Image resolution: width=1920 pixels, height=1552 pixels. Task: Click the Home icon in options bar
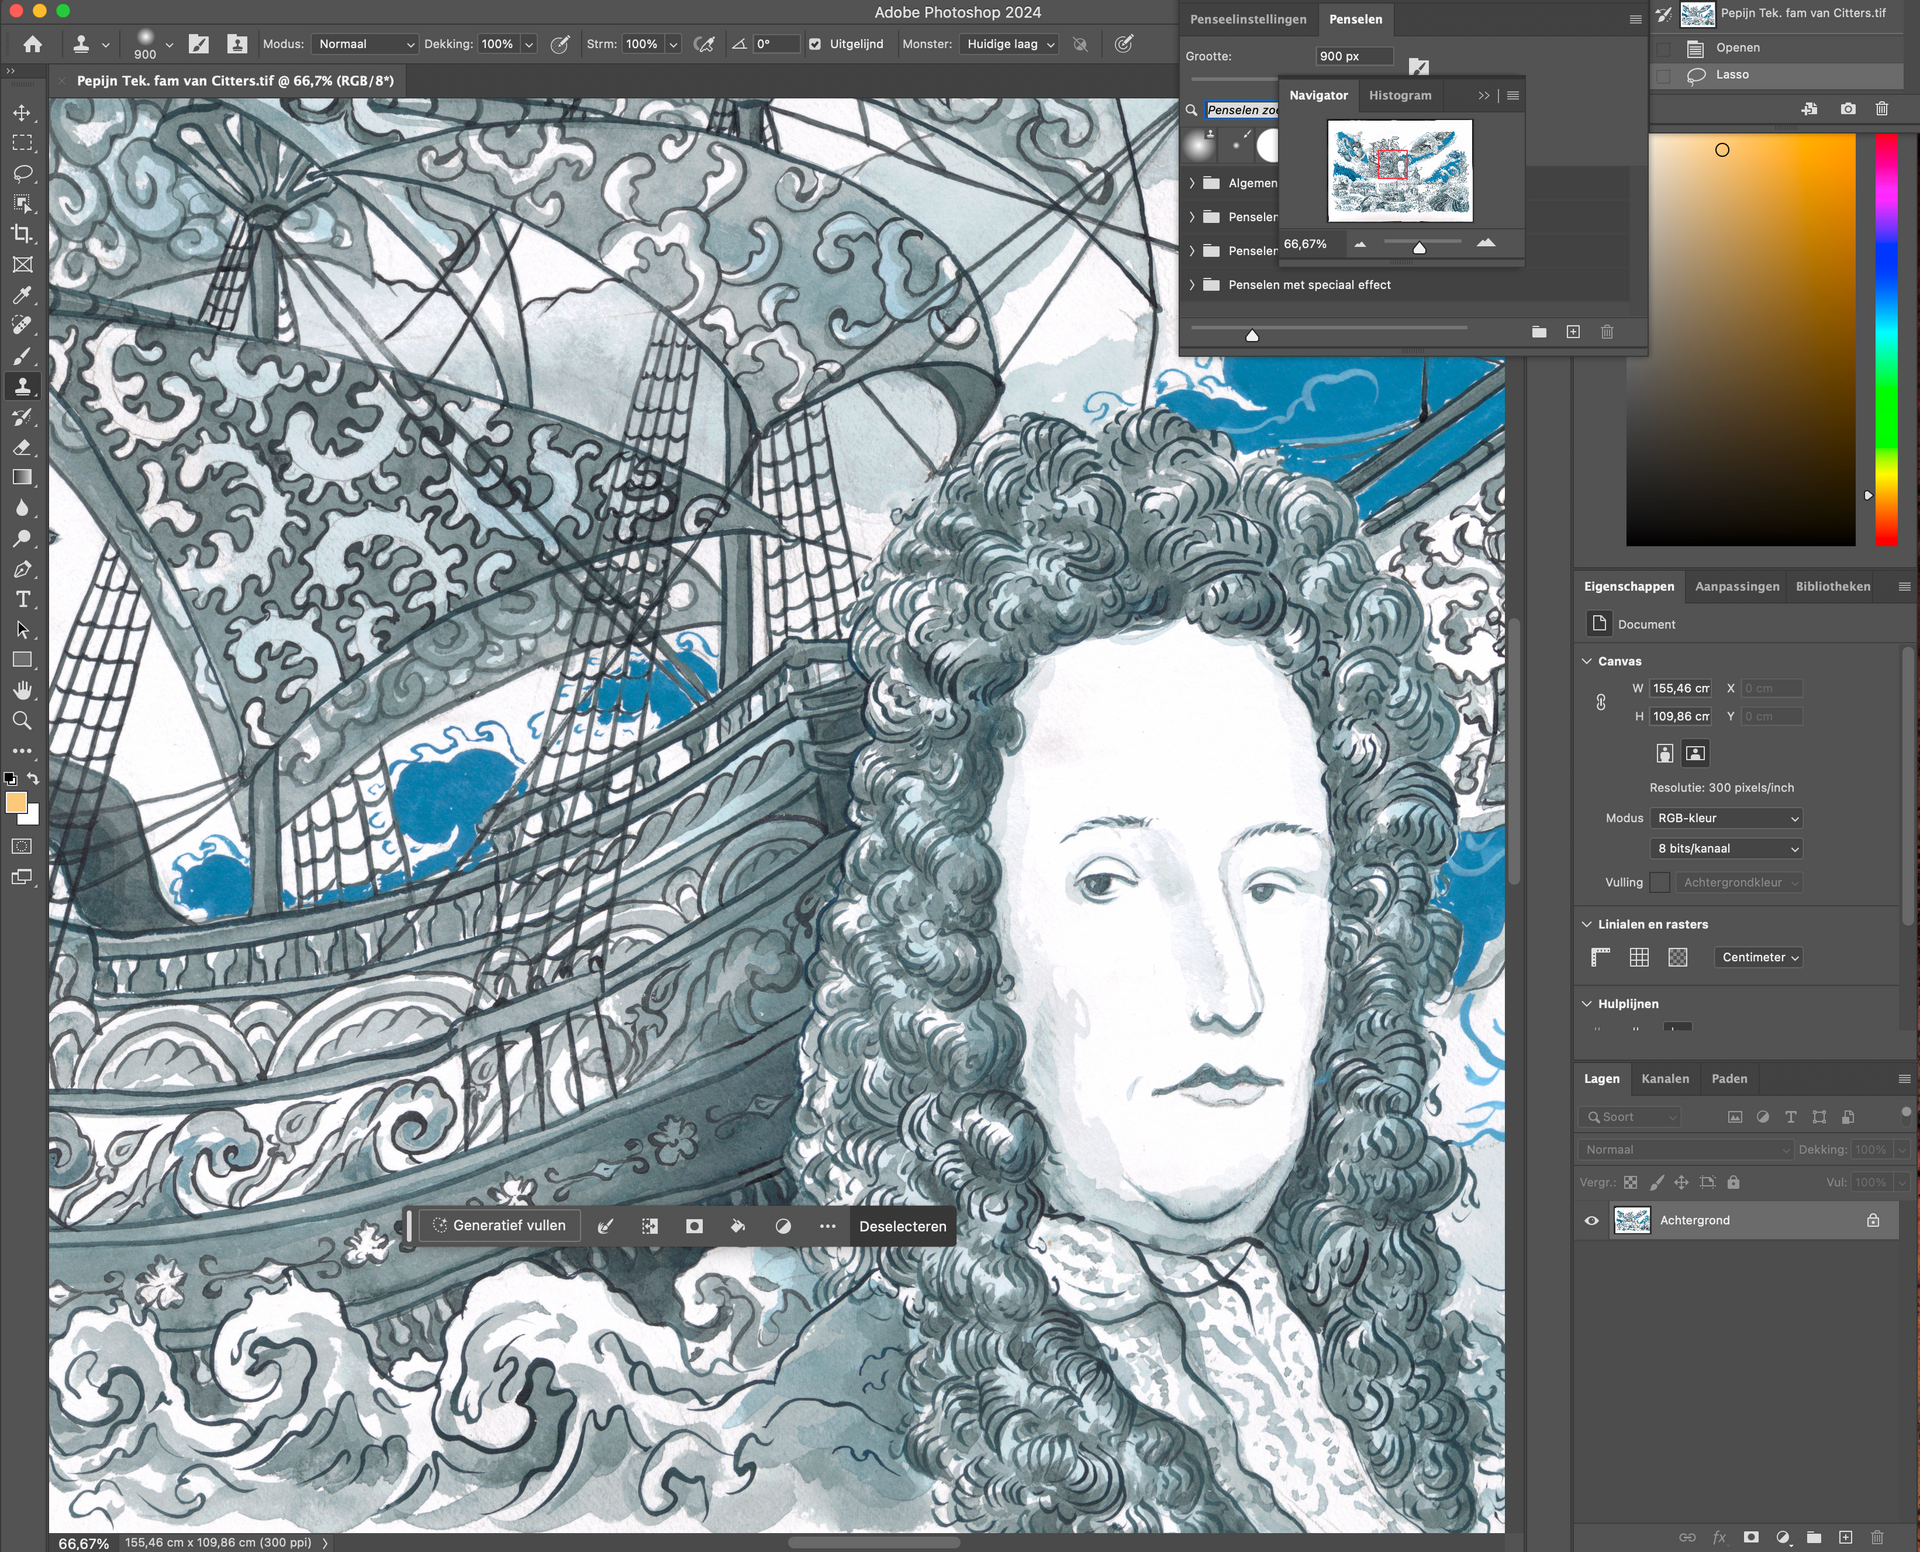click(x=33, y=44)
